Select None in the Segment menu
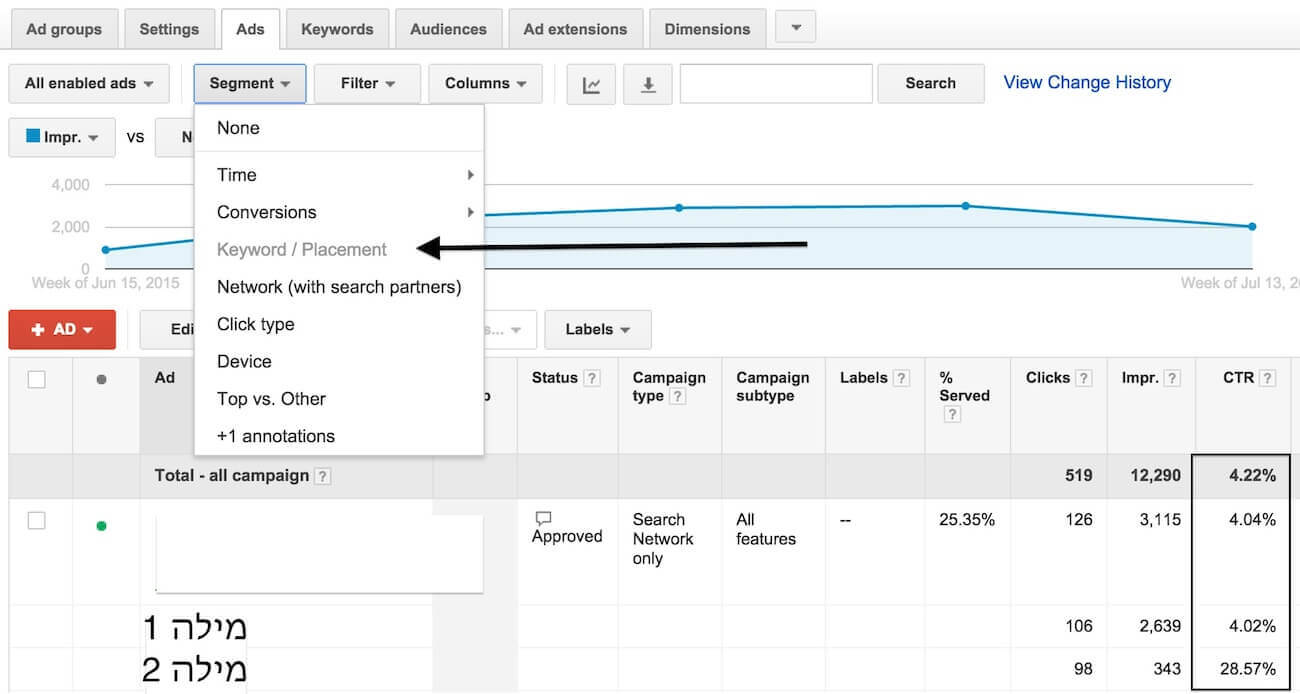Screen dimensions: 1300x694 tap(339, 128)
